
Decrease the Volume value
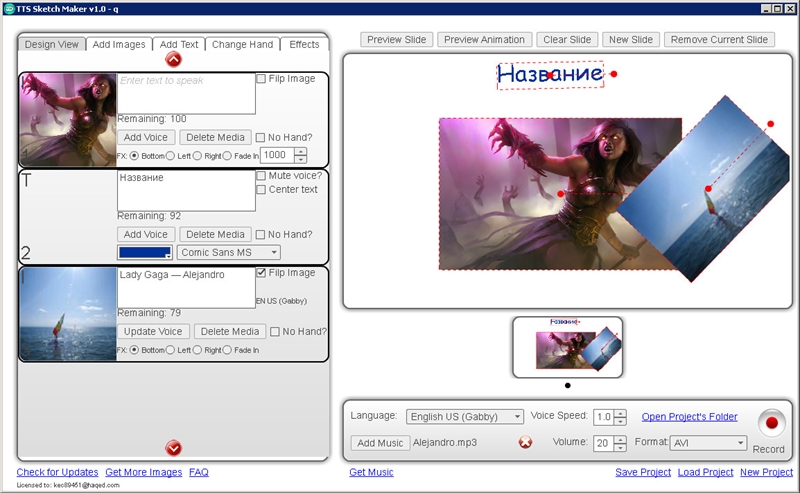620,447
